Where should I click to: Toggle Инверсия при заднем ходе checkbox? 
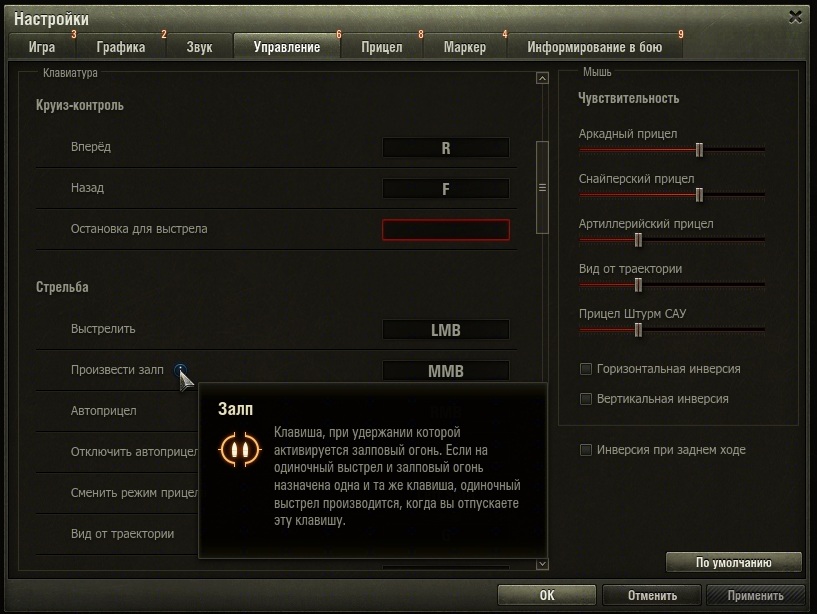[x=586, y=450]
